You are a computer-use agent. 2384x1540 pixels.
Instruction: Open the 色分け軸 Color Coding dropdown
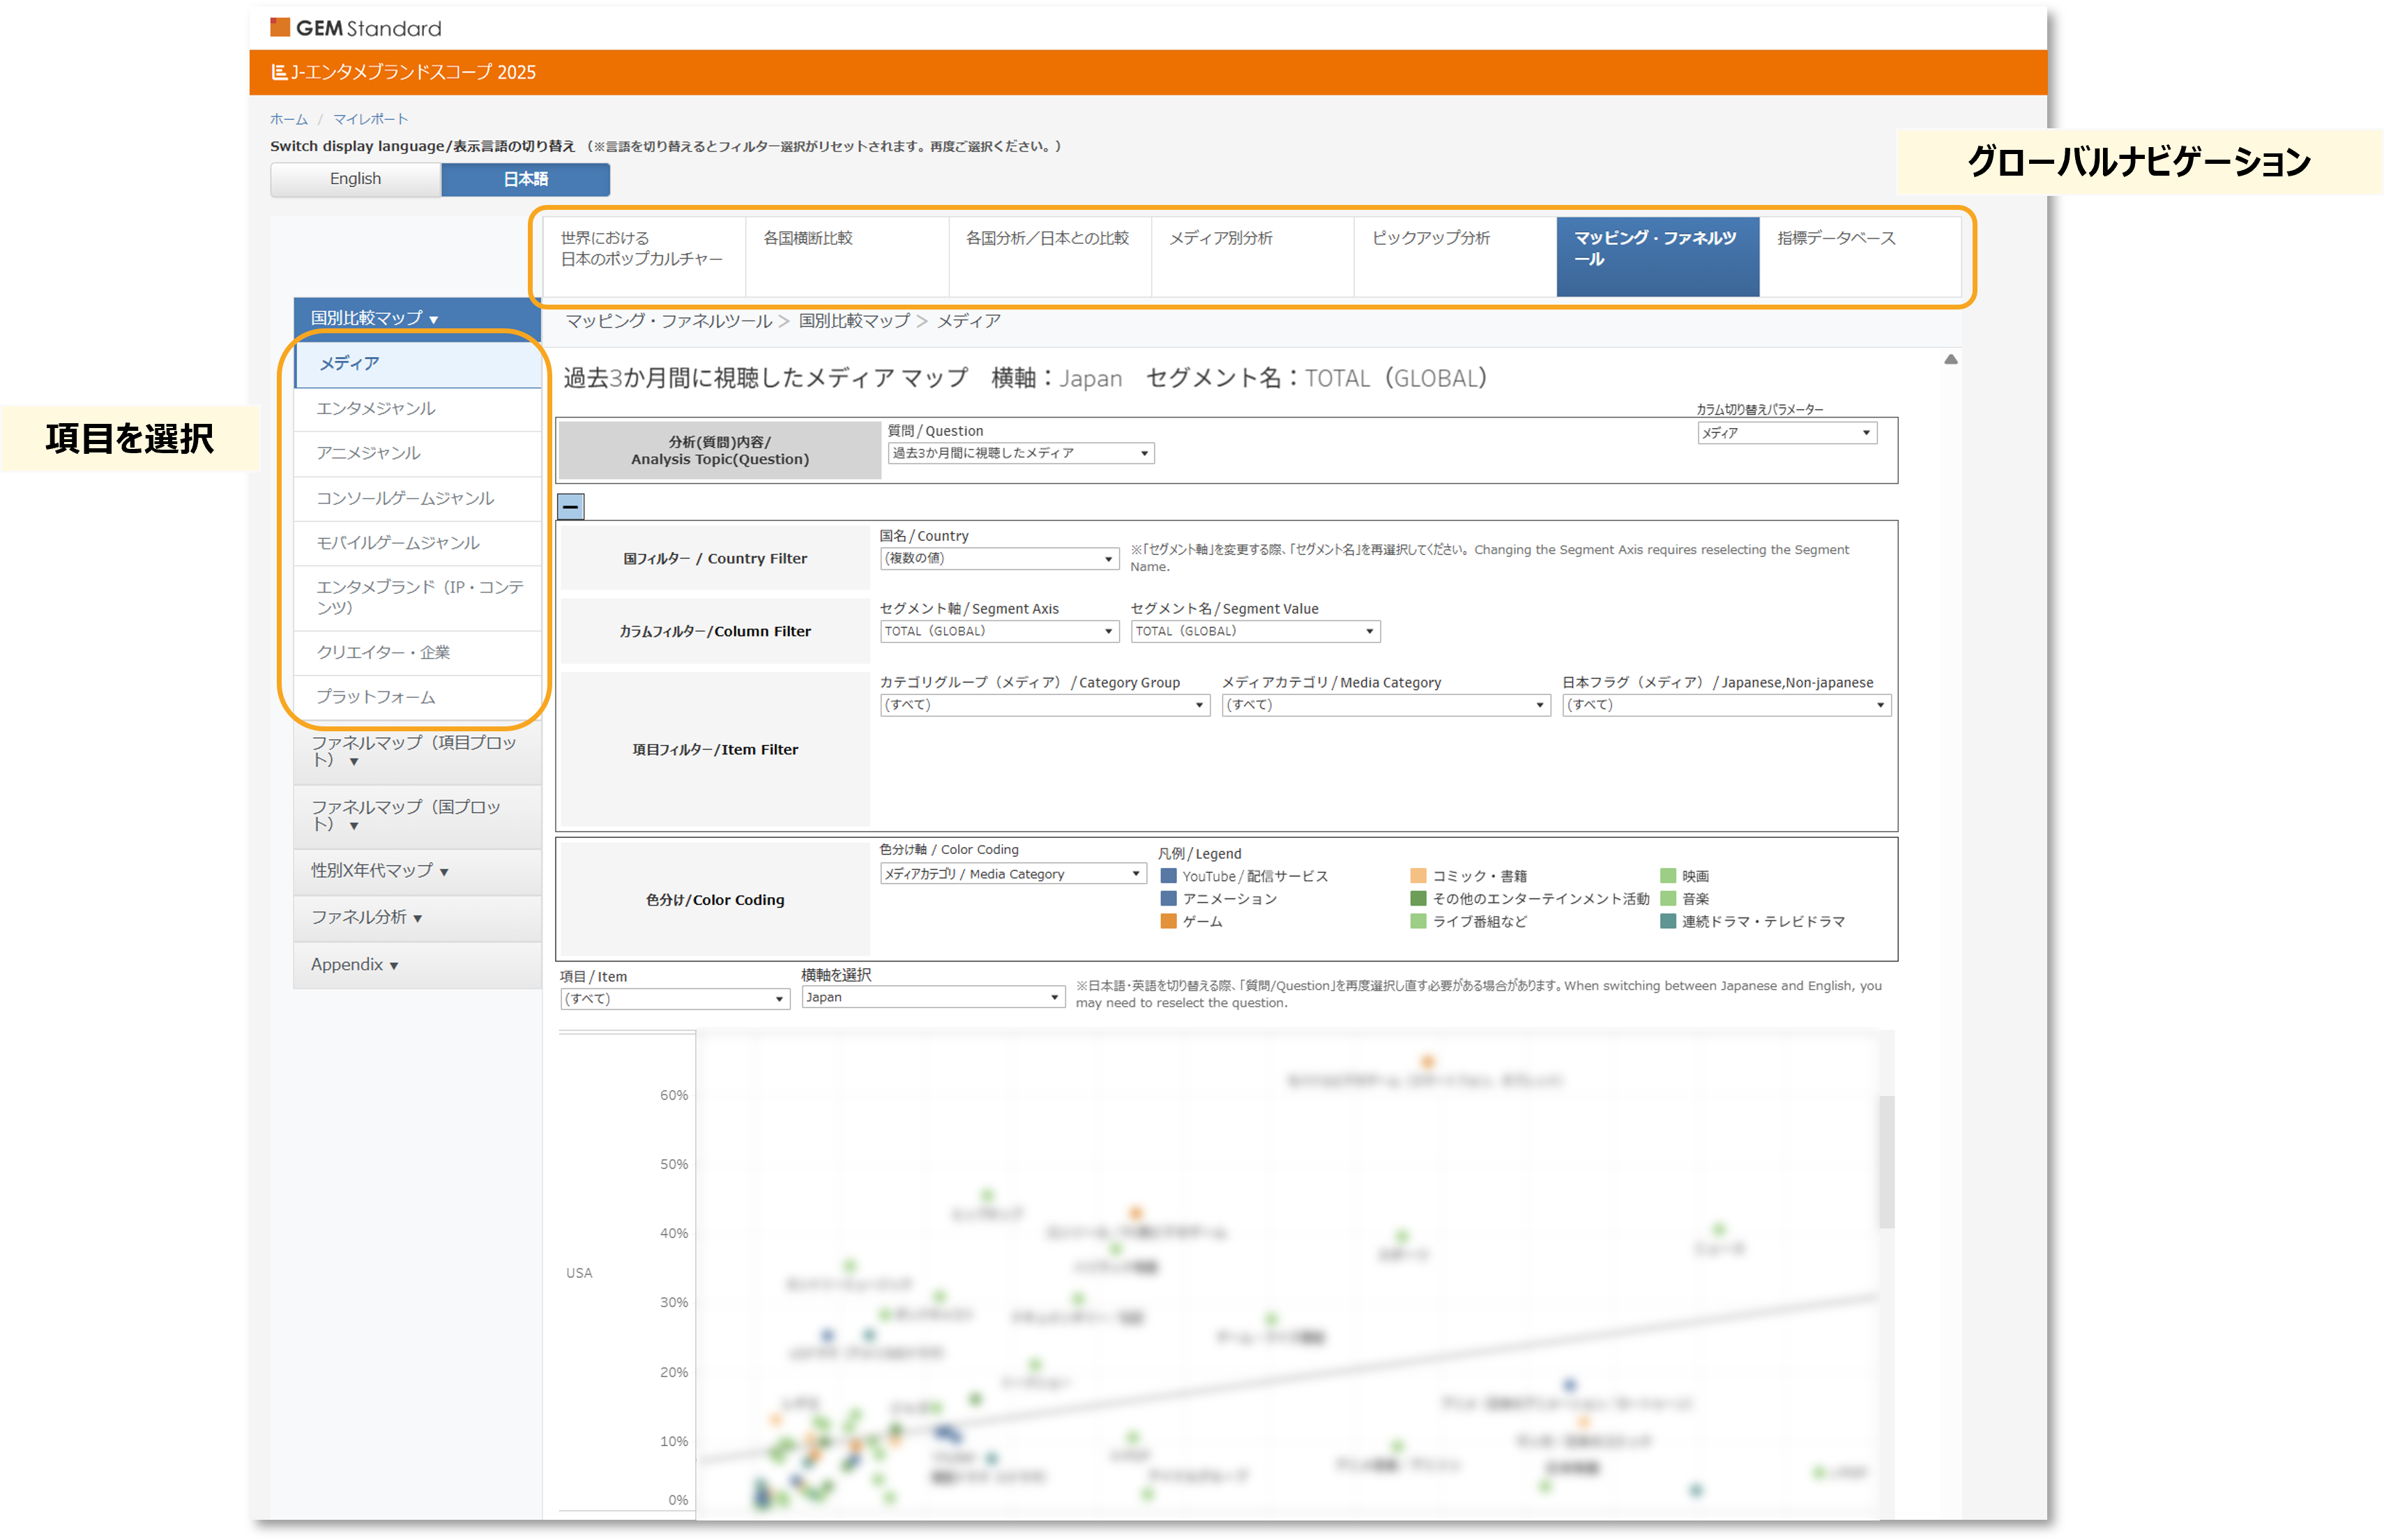tap(1011, 874)
